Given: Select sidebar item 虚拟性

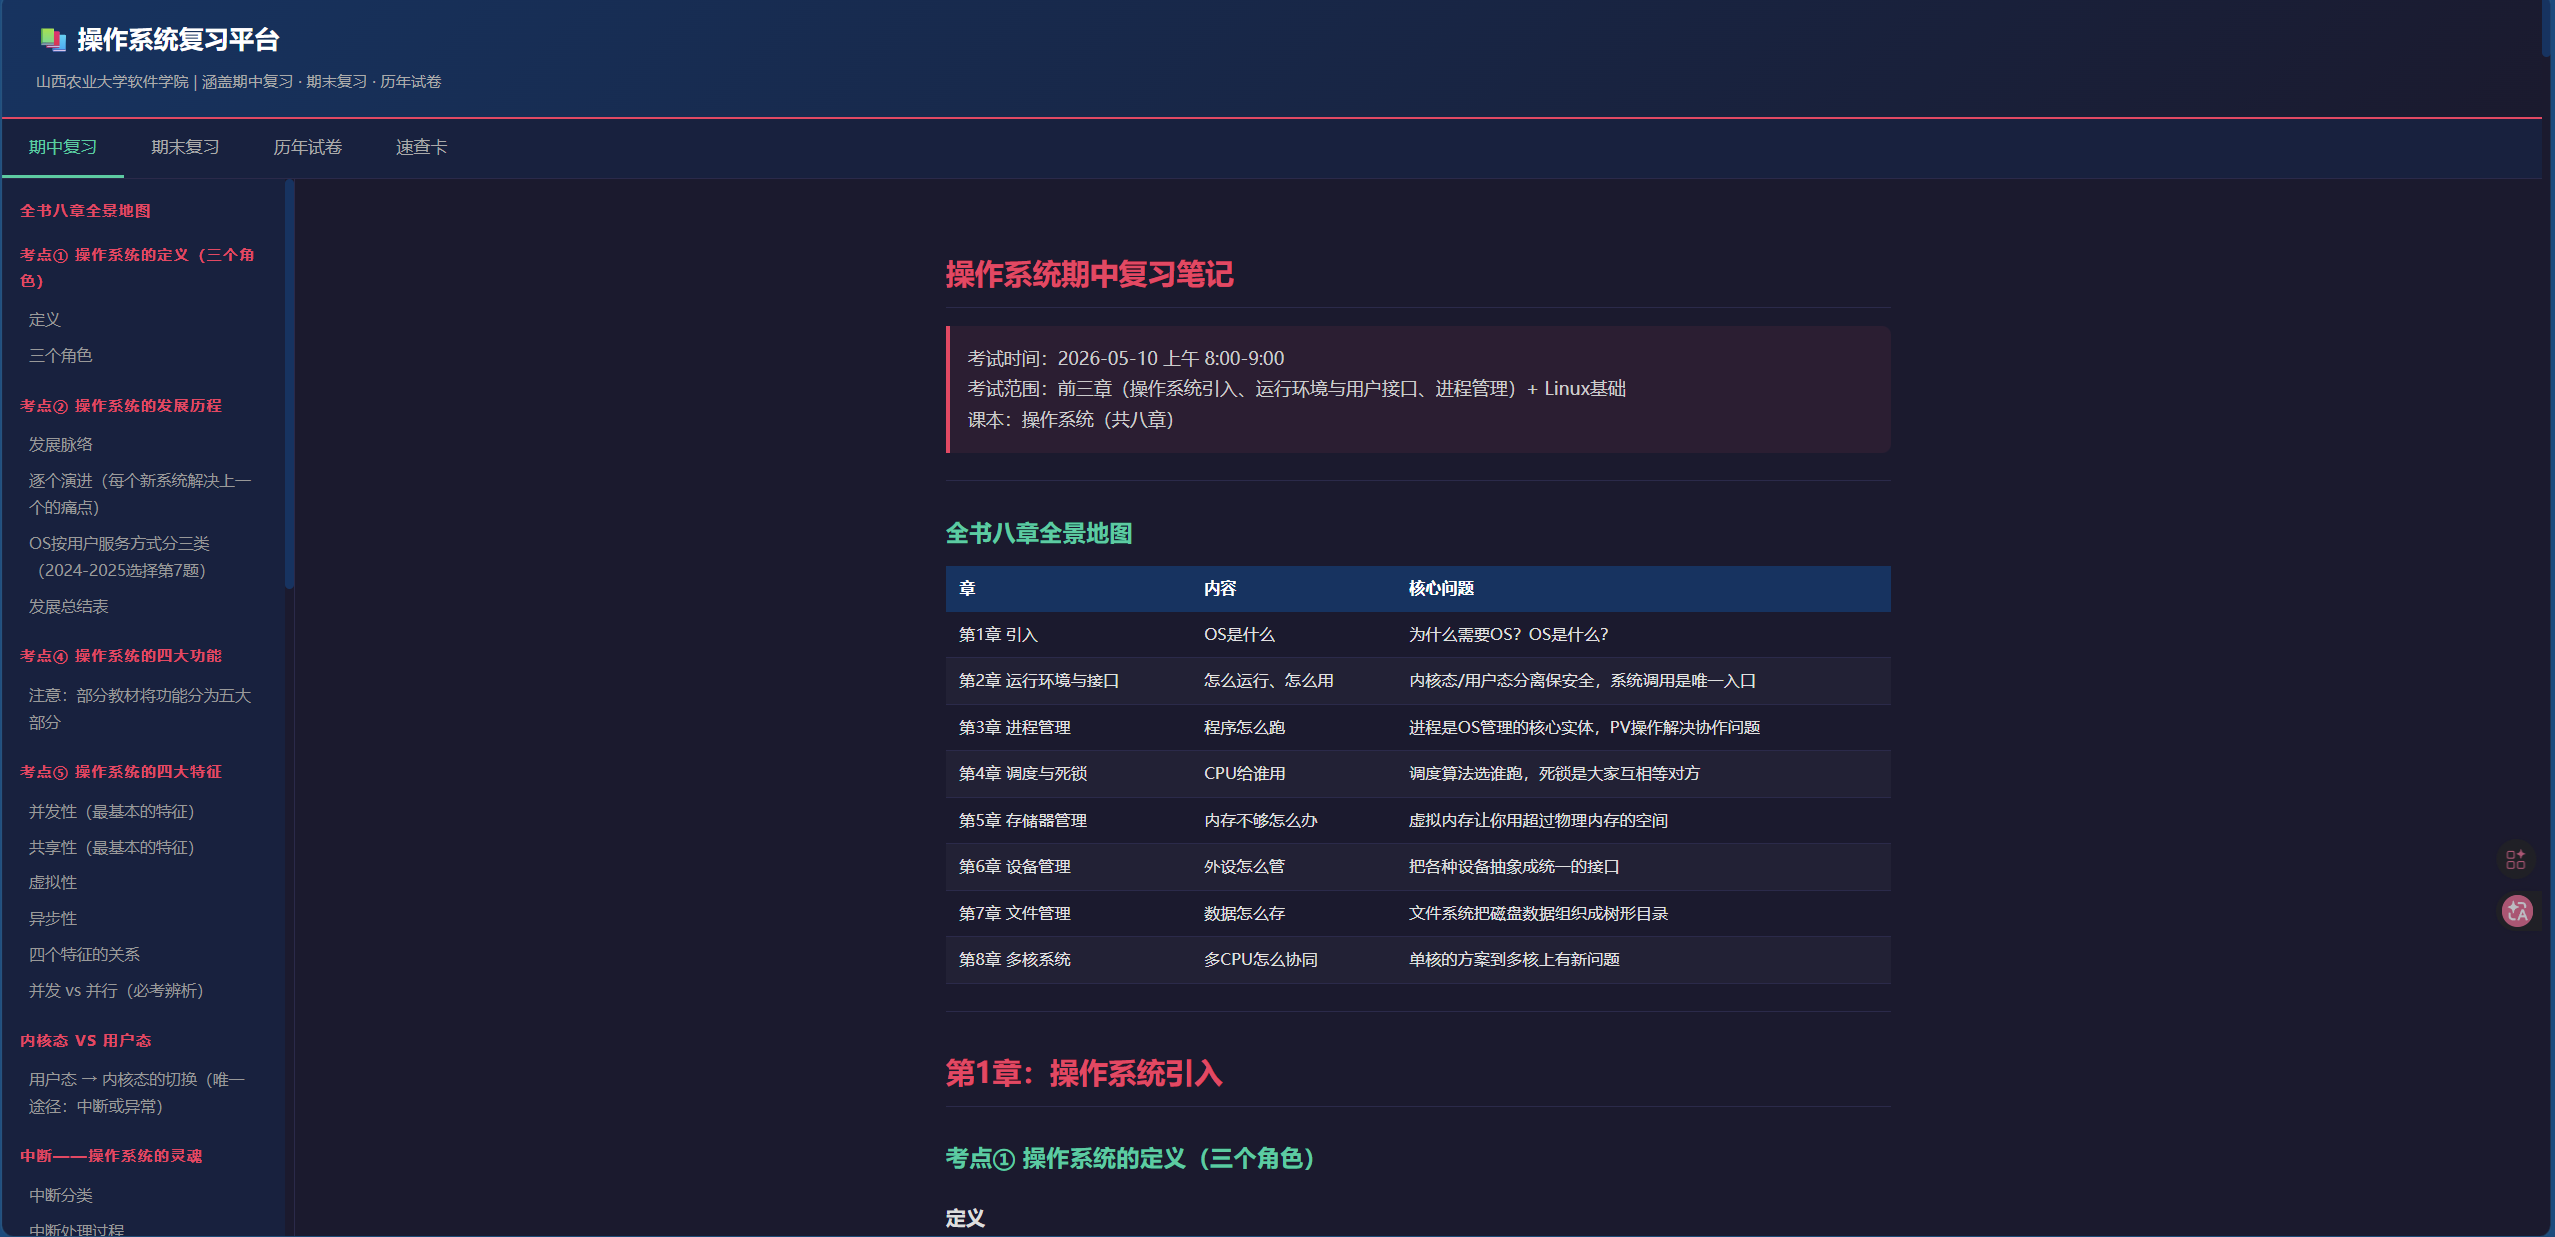Looking at the screenshot, I should click(53, 883).
